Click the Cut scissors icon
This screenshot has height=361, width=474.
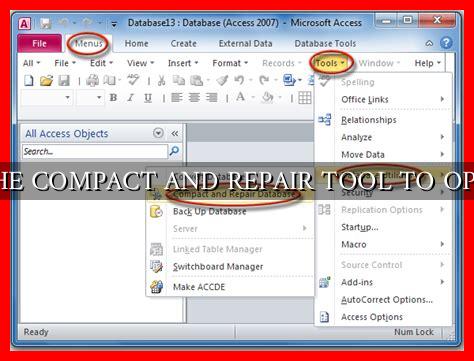(x=161, y=80)
